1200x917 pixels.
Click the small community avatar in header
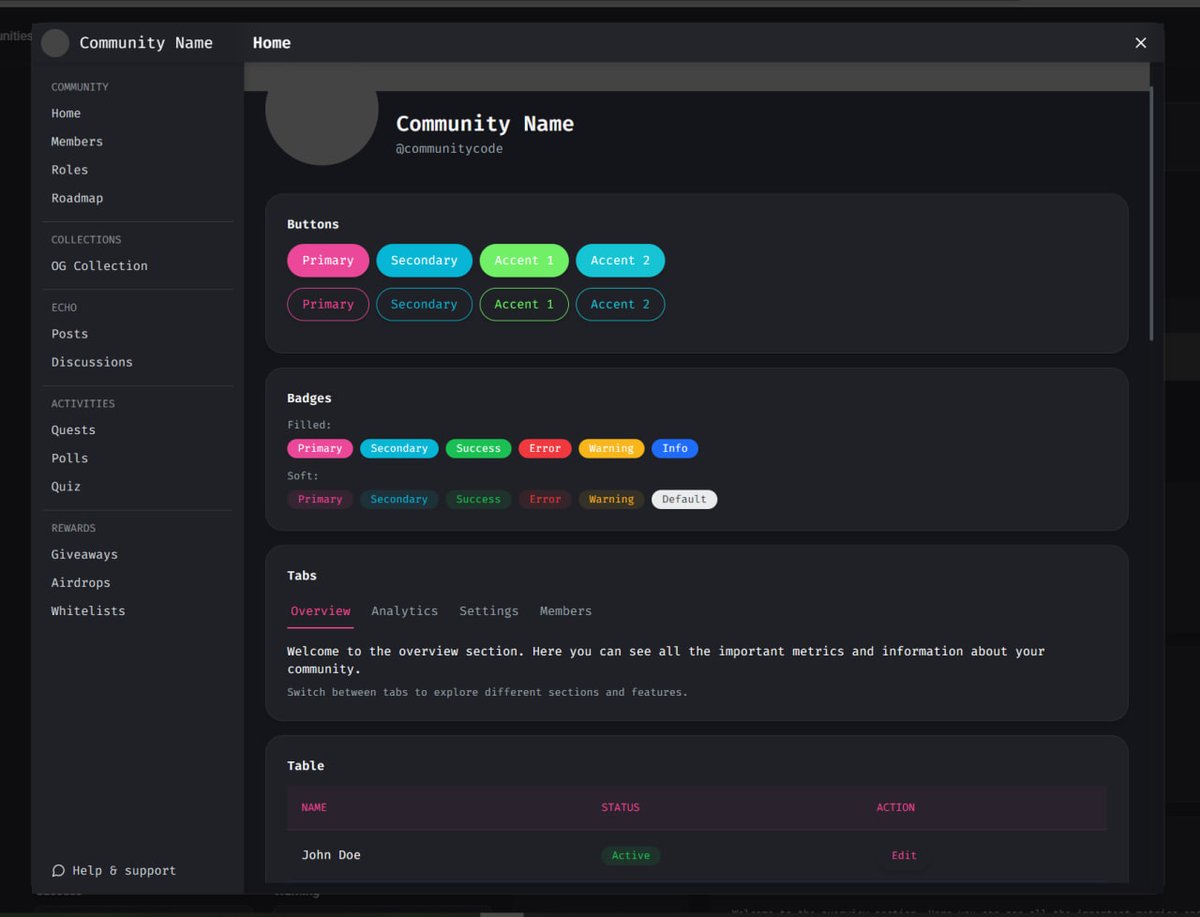55,43
